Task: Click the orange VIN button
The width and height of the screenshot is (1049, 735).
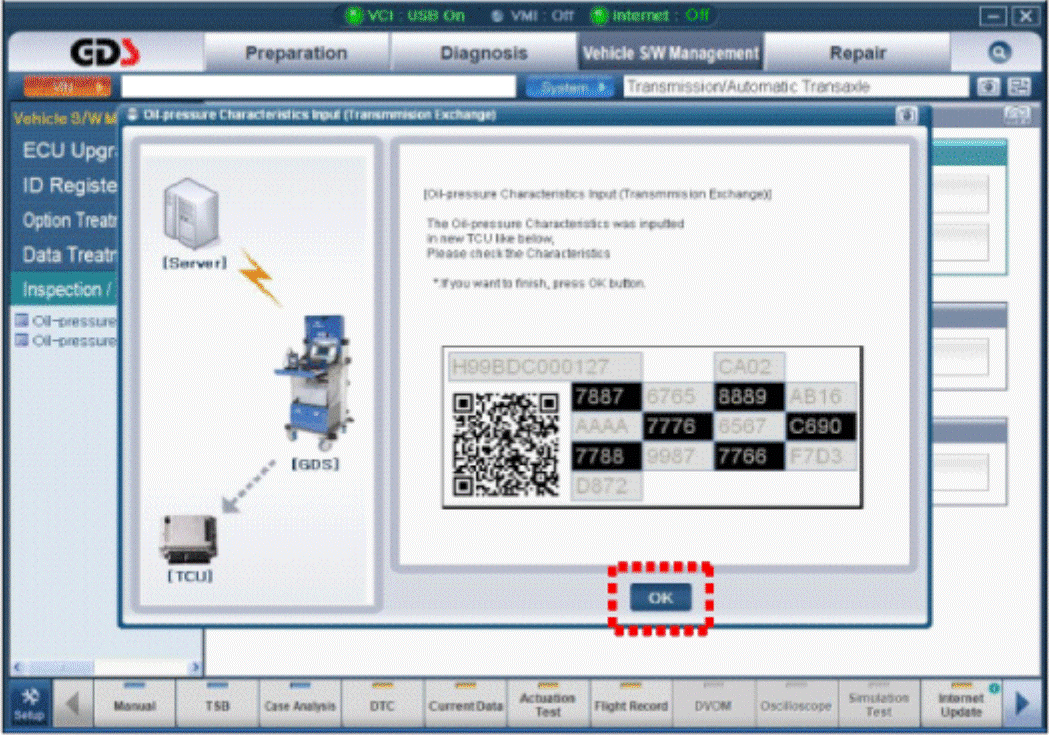Action: [x=67, y=87]
